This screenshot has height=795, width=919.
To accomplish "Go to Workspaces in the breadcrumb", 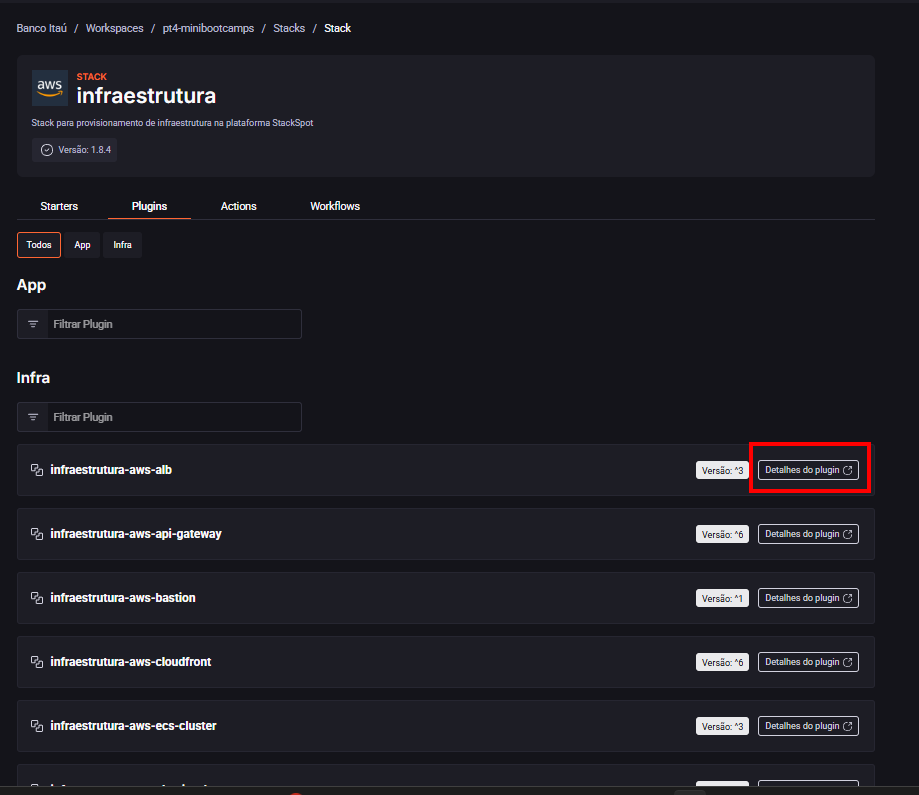I will coord(114,28).
